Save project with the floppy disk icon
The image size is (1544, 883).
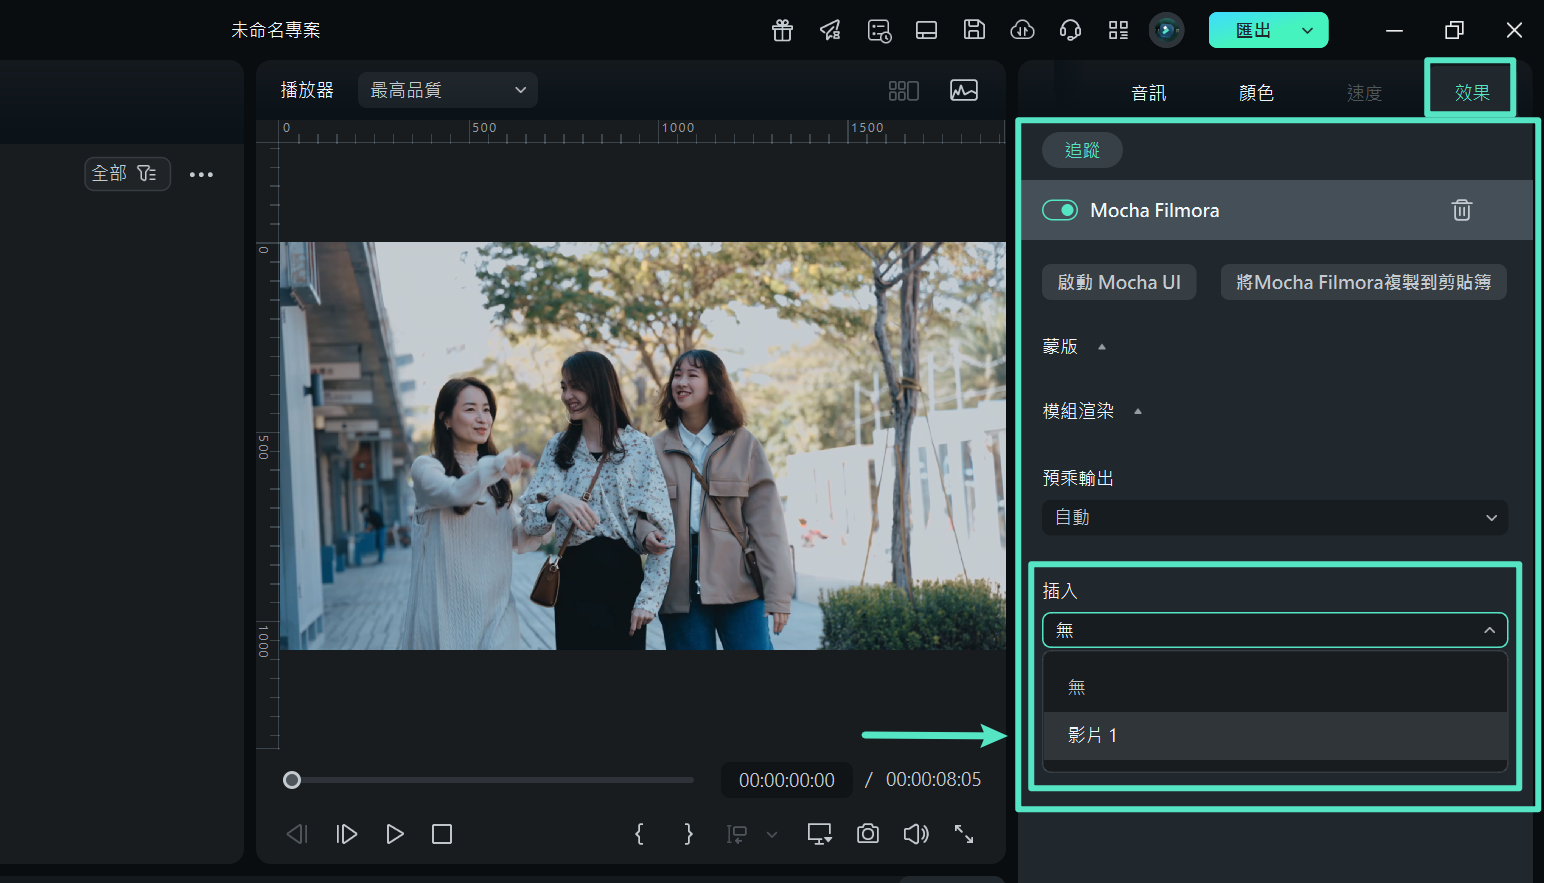(x=975, y=30)
